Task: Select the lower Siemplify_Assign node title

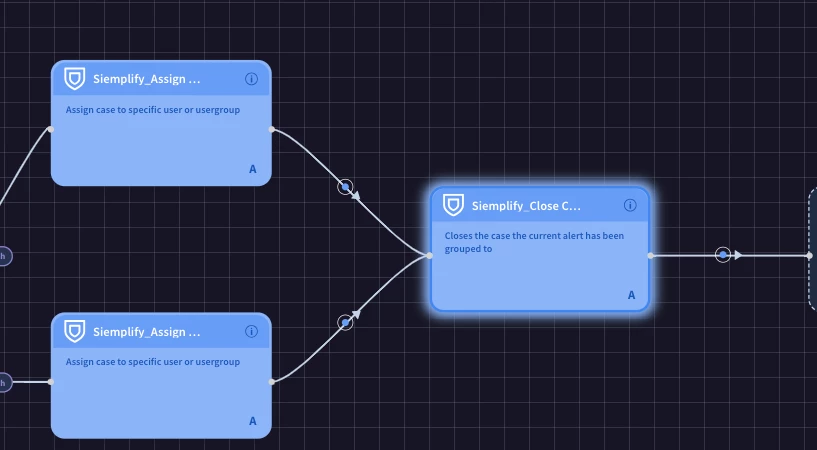Action: tap(146, 332)
